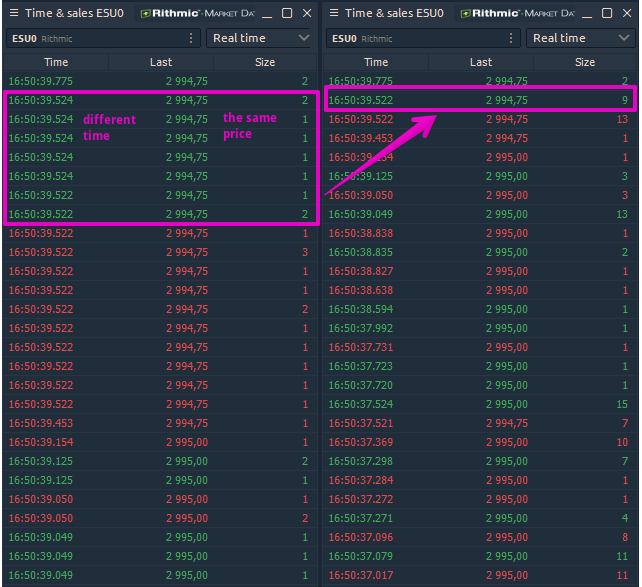Viewport: 642px width, 587px height.
Task: Click Rithmic market data logo in right panel
Action: (518, 14)
